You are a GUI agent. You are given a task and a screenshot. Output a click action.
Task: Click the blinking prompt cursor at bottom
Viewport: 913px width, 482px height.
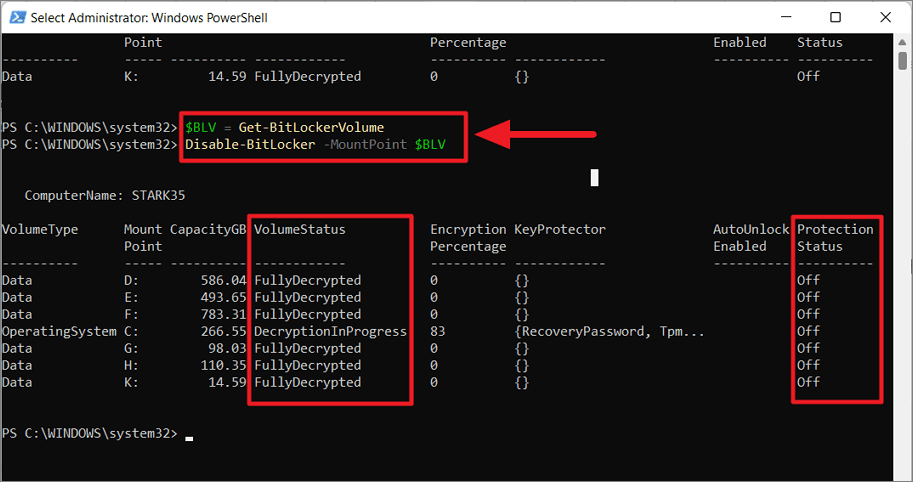tap(189, 439)
